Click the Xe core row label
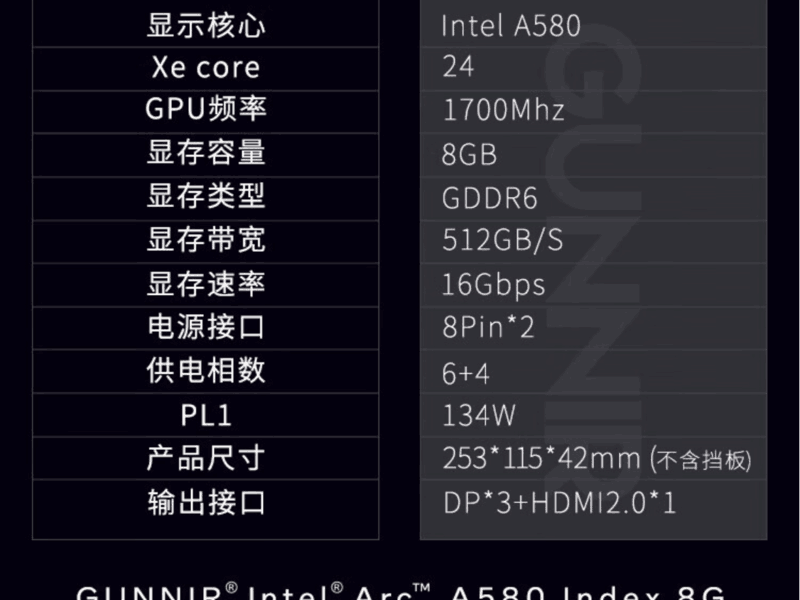800x600 pixels. tap(206, 68)
